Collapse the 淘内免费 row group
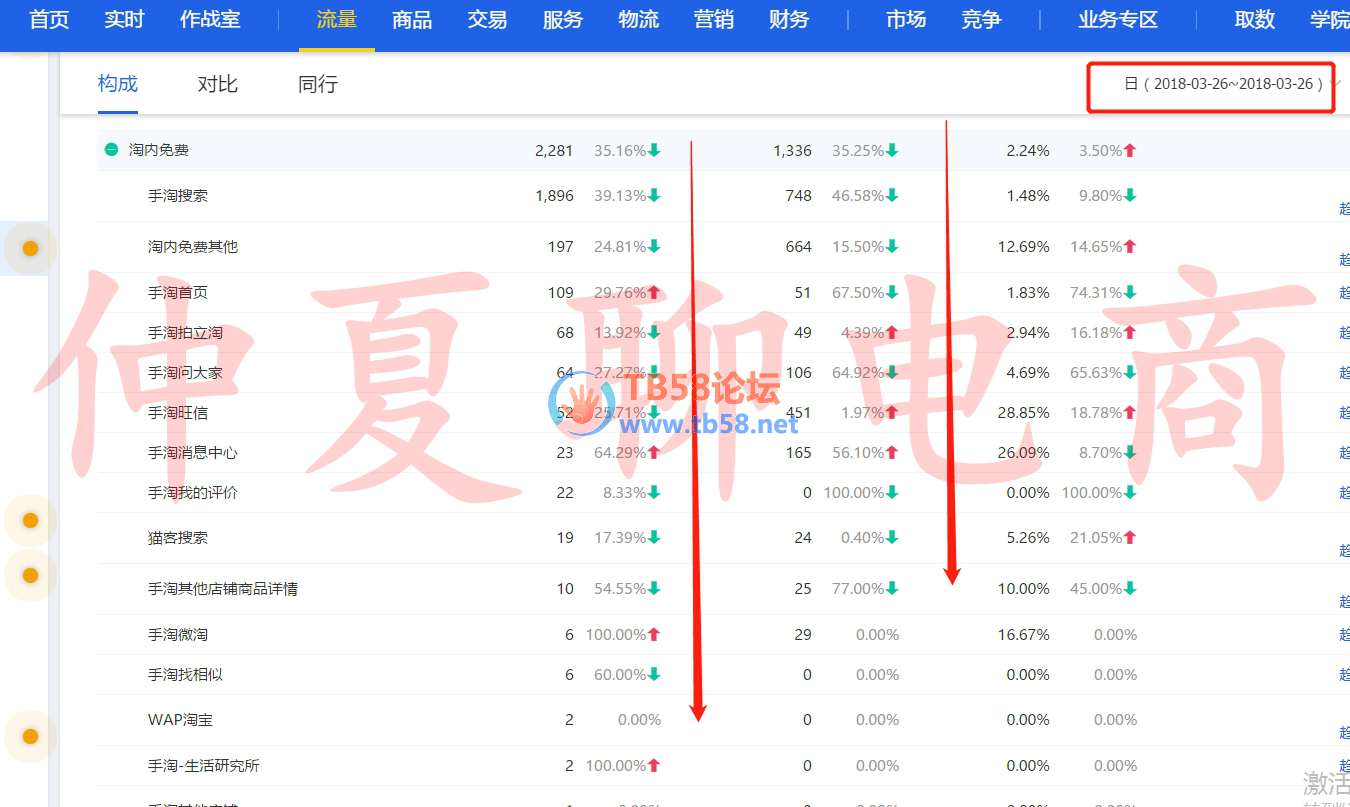 [x=111, y=150]
